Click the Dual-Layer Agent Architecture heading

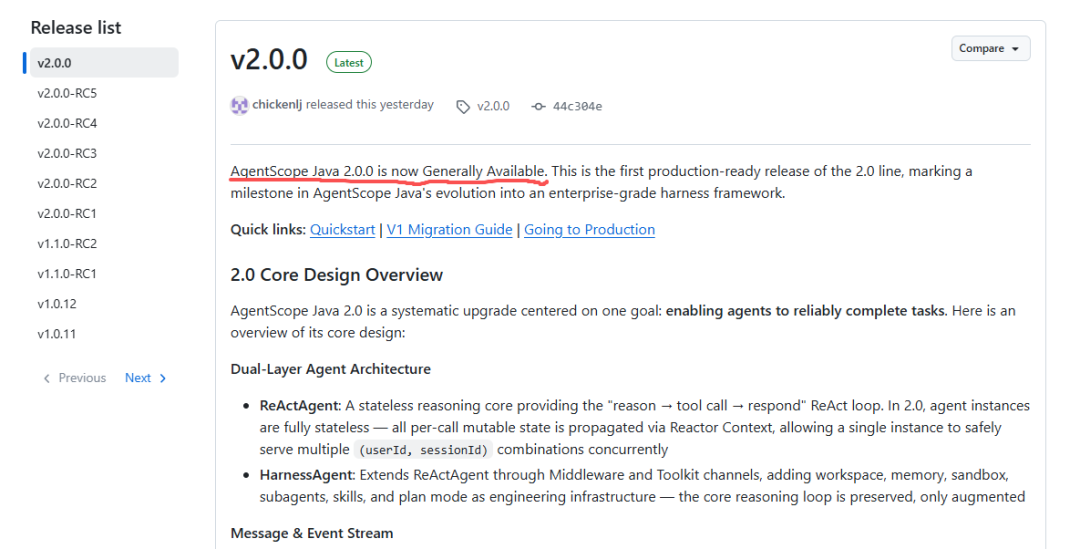tap(331, 369)
